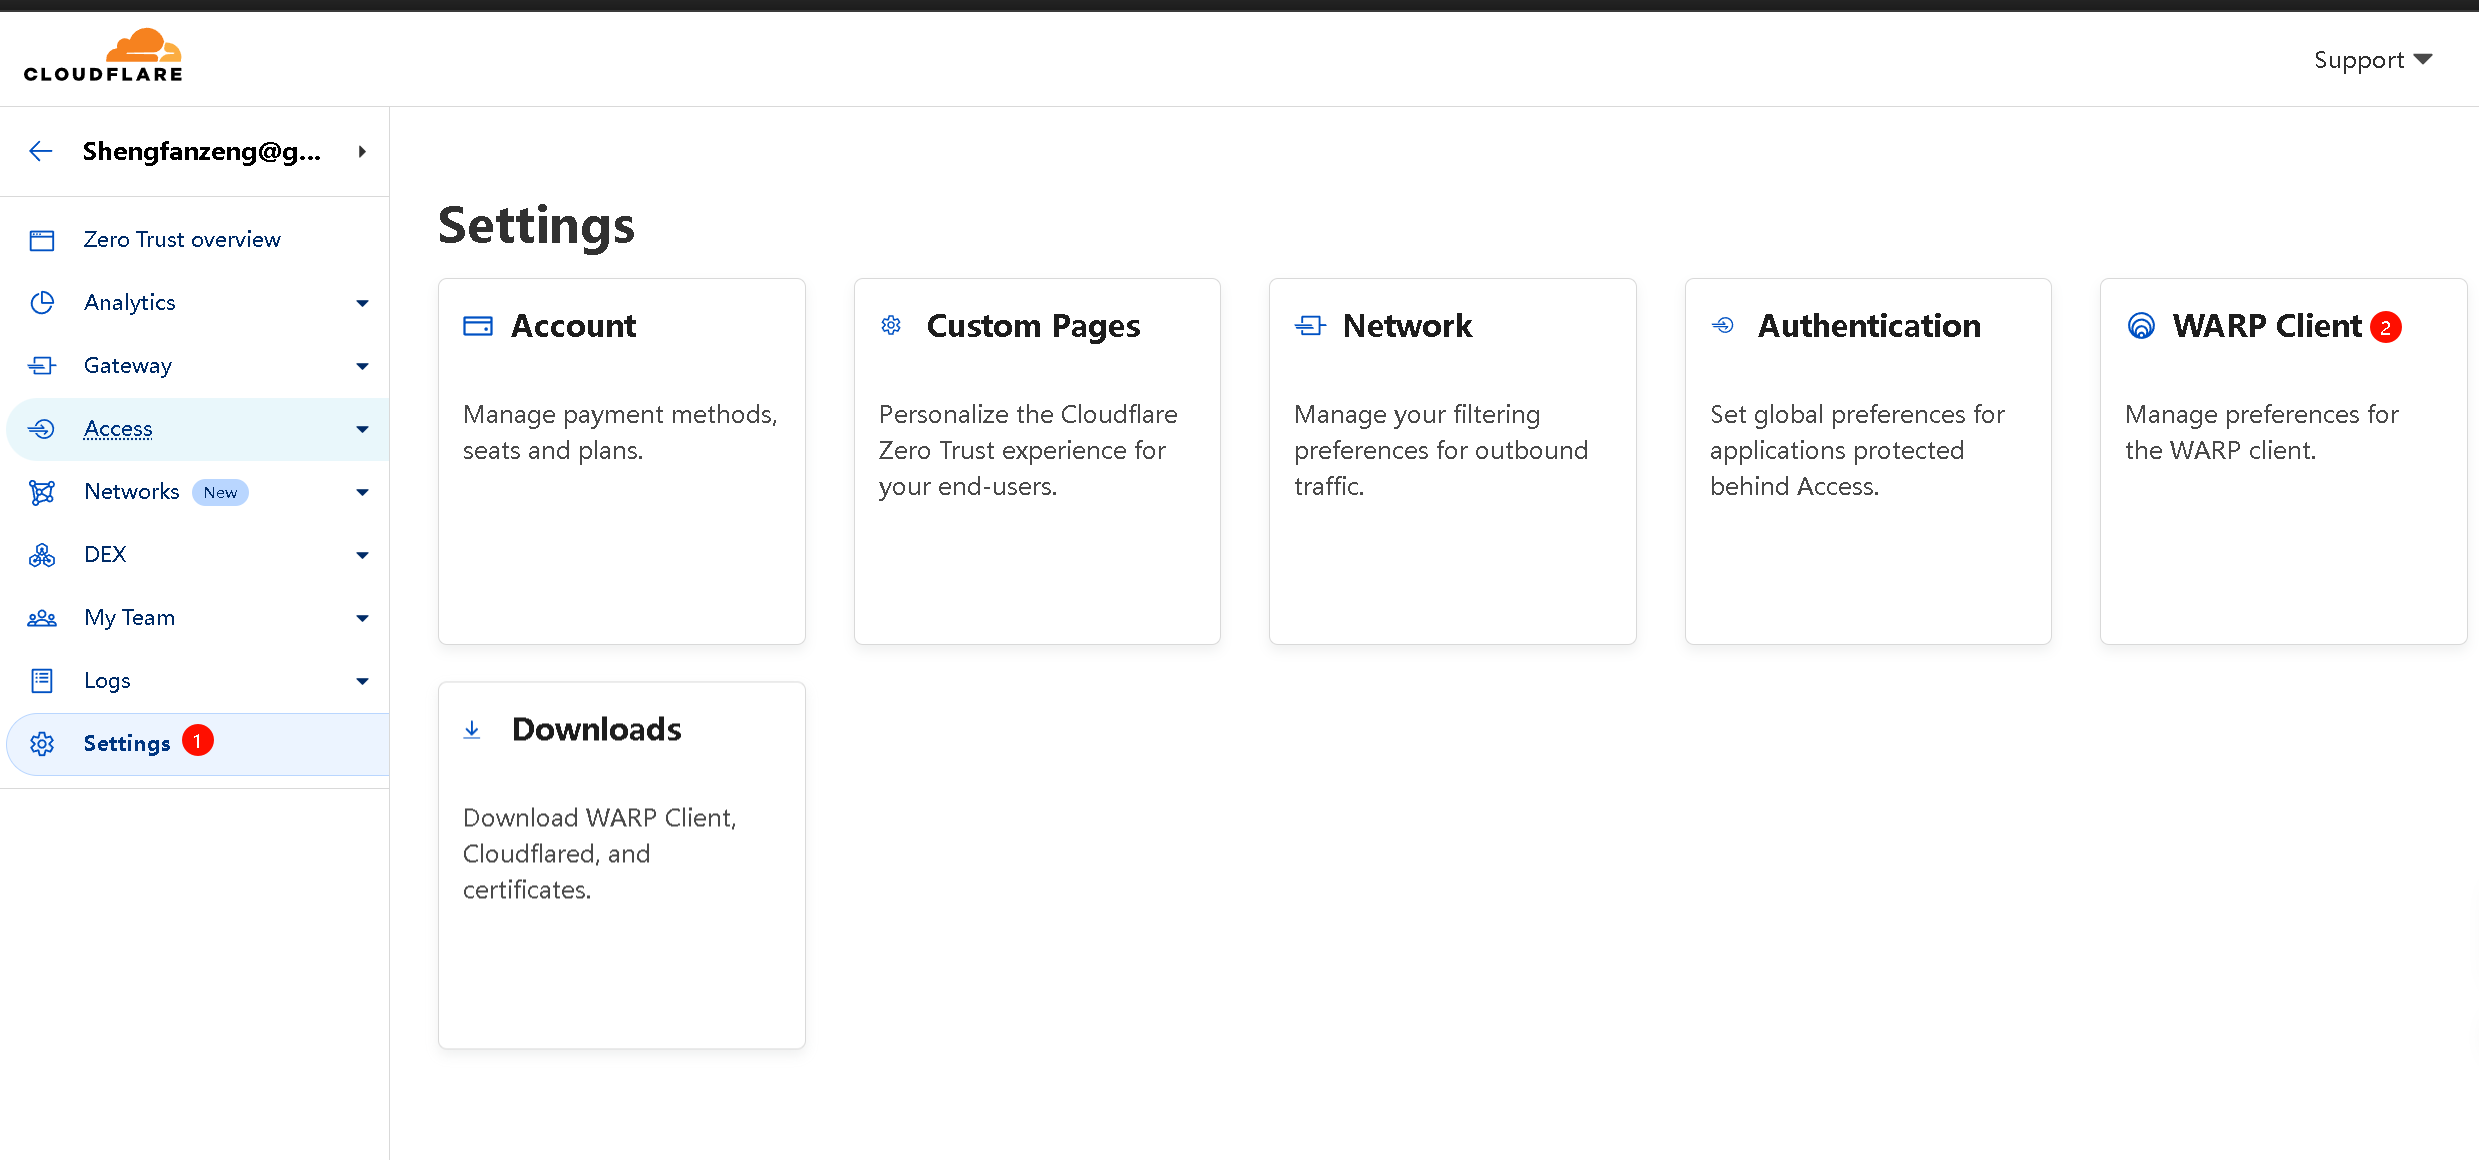Open the Access menu item
This screenshot has width=2479, height=1160.
point(118,429)
